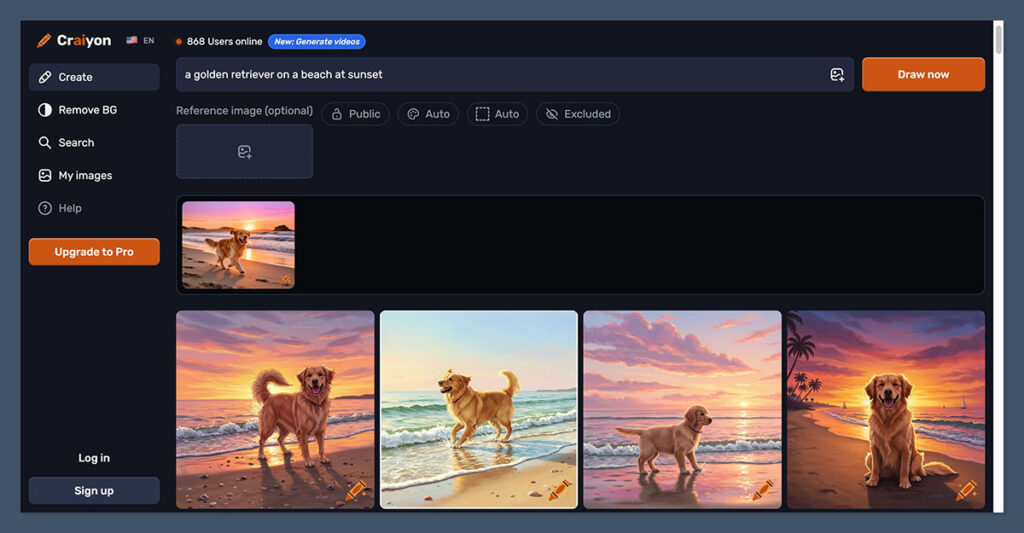This screenshot has height=533, width=1024.
Task: Click the crayon icon on sitting dog image
Action: (967, 491)
